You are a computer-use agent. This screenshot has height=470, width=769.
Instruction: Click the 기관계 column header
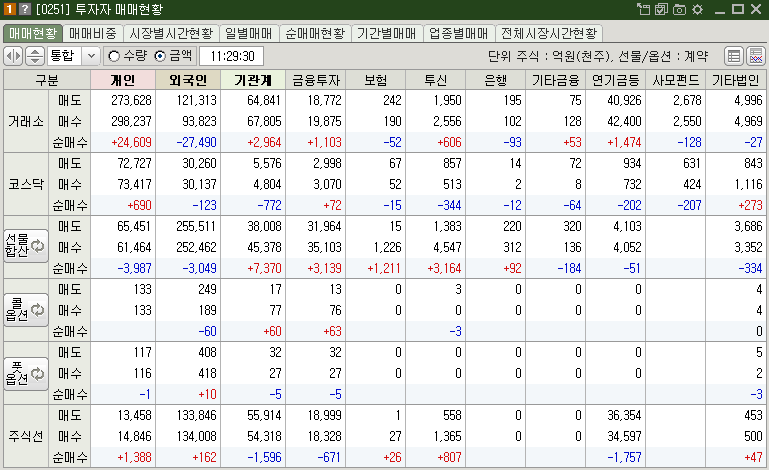pyautogui.click(x=253, y=80)
